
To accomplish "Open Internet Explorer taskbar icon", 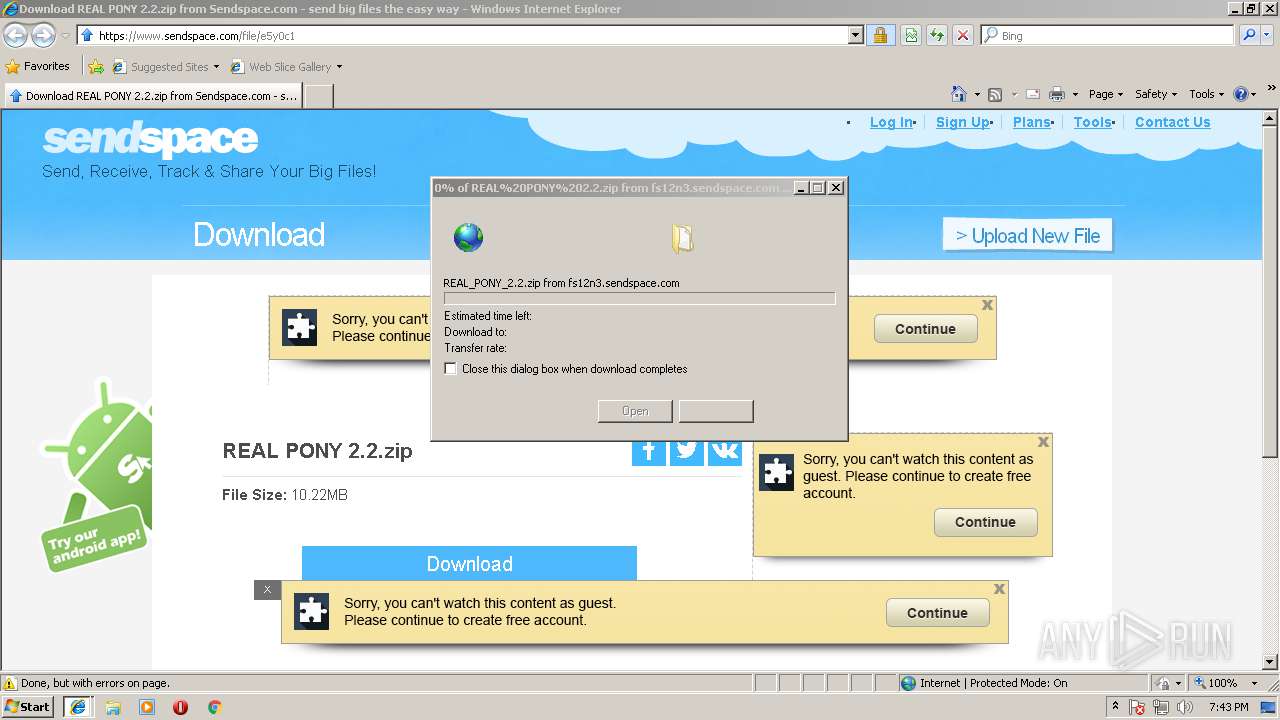I will [78, 707].
